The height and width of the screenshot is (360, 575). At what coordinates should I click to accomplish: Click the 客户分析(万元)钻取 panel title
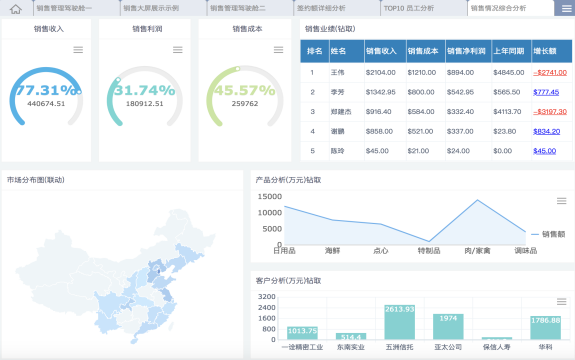(x=288, y=280)
